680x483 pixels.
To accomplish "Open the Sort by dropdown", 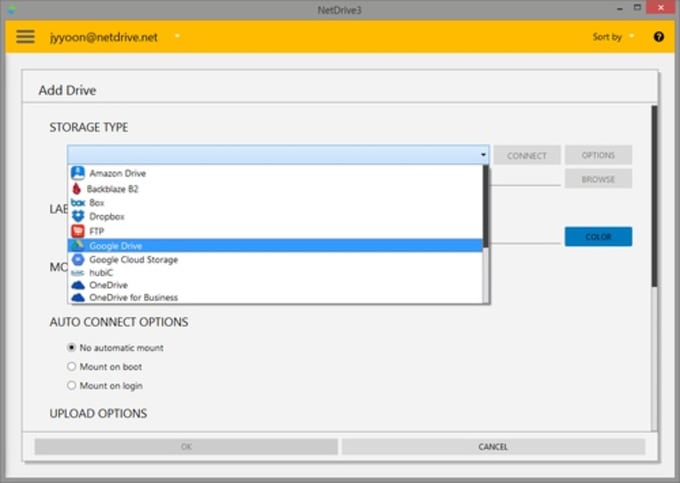I will pos(613,37).
